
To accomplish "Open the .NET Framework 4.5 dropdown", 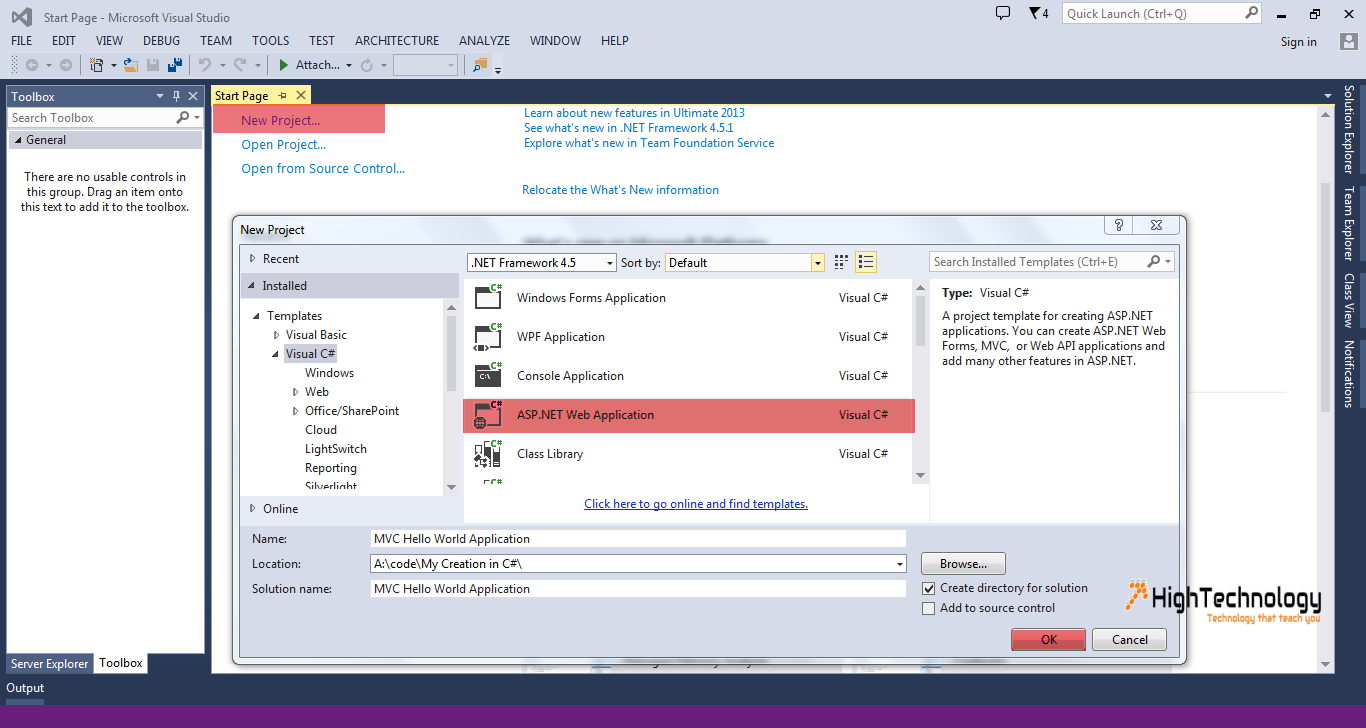I will (x=542, y=262).
